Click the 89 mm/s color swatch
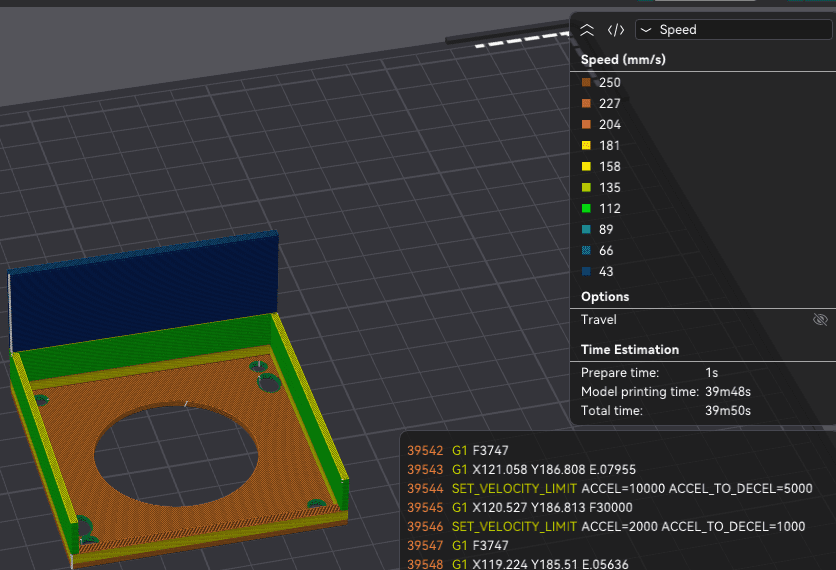The width and height of the screenshot is (836, 570). pos(586,229)
